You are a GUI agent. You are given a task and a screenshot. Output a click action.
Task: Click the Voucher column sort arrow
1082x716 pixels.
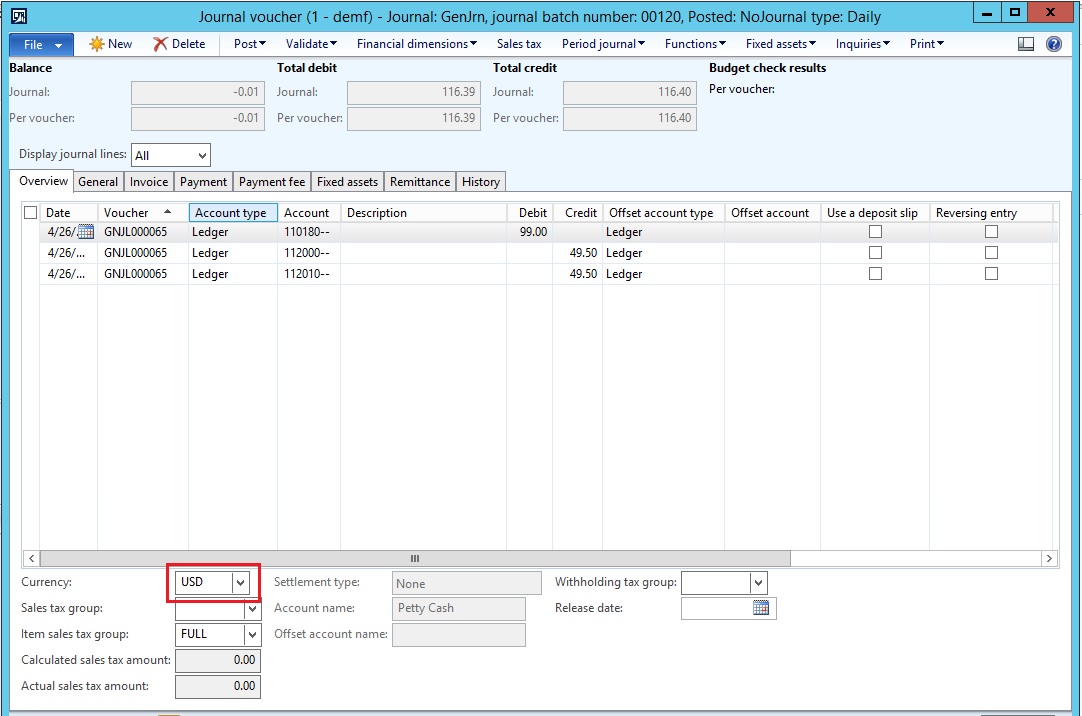pos(167,212)
